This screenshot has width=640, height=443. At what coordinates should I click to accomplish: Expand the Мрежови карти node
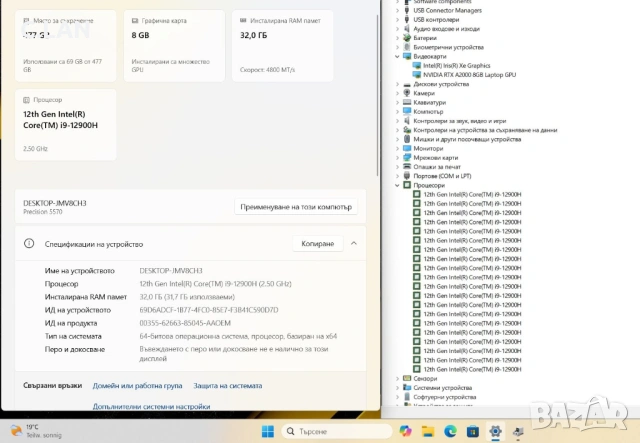397,158
